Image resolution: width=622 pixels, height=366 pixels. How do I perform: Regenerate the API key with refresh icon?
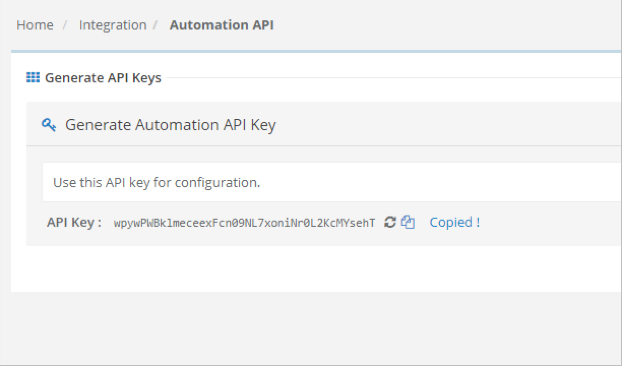390,222
